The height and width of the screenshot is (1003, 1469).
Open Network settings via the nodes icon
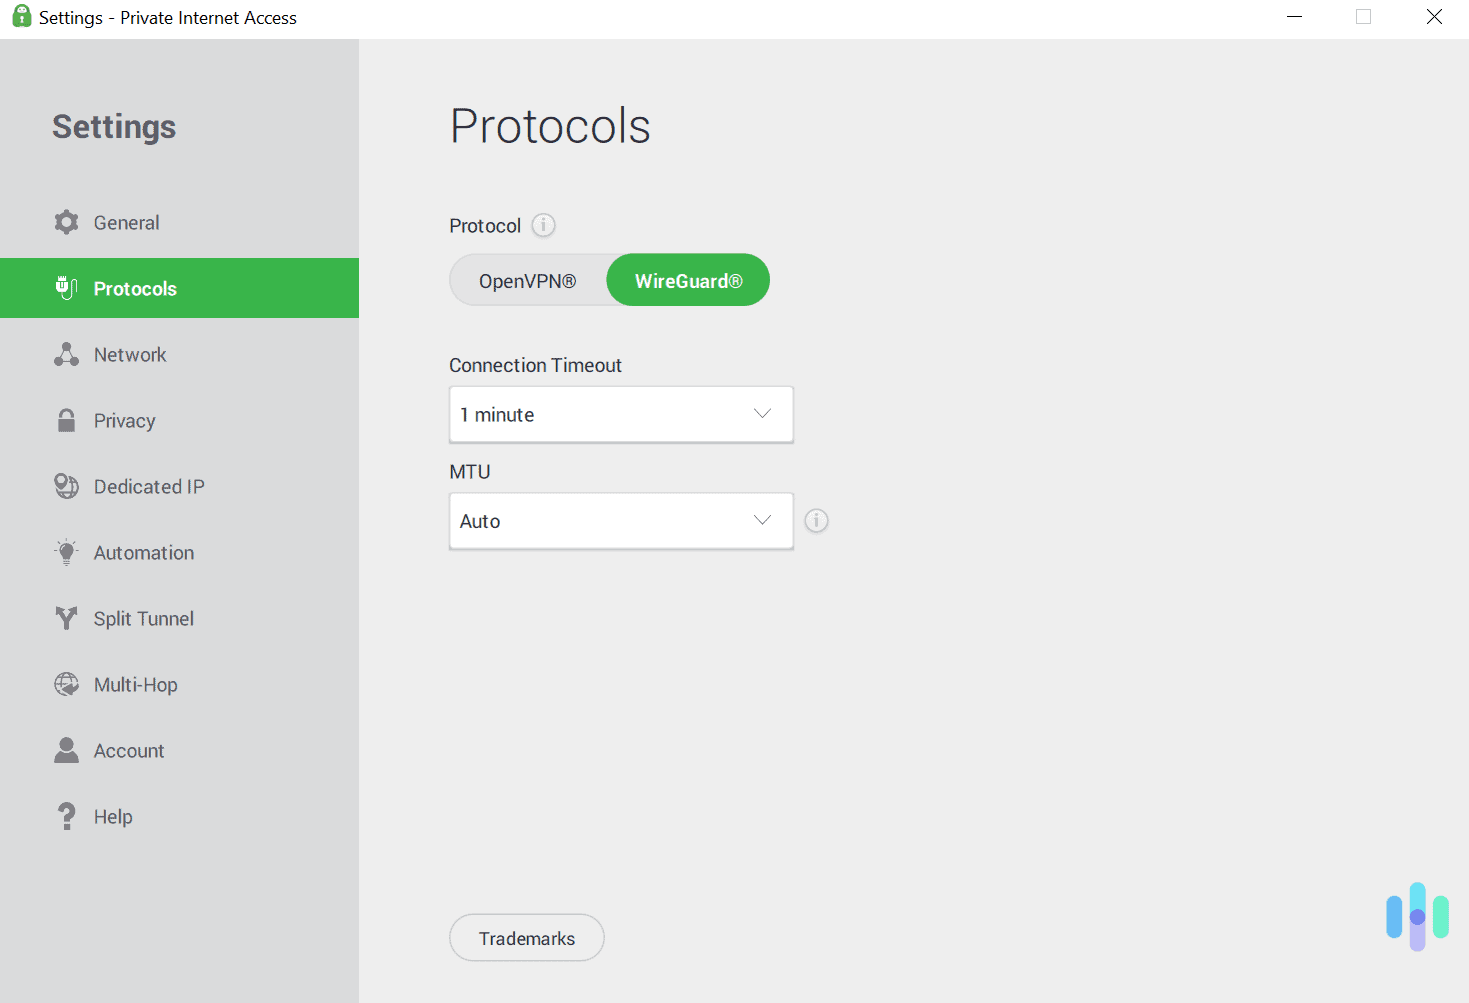point(66,354)
